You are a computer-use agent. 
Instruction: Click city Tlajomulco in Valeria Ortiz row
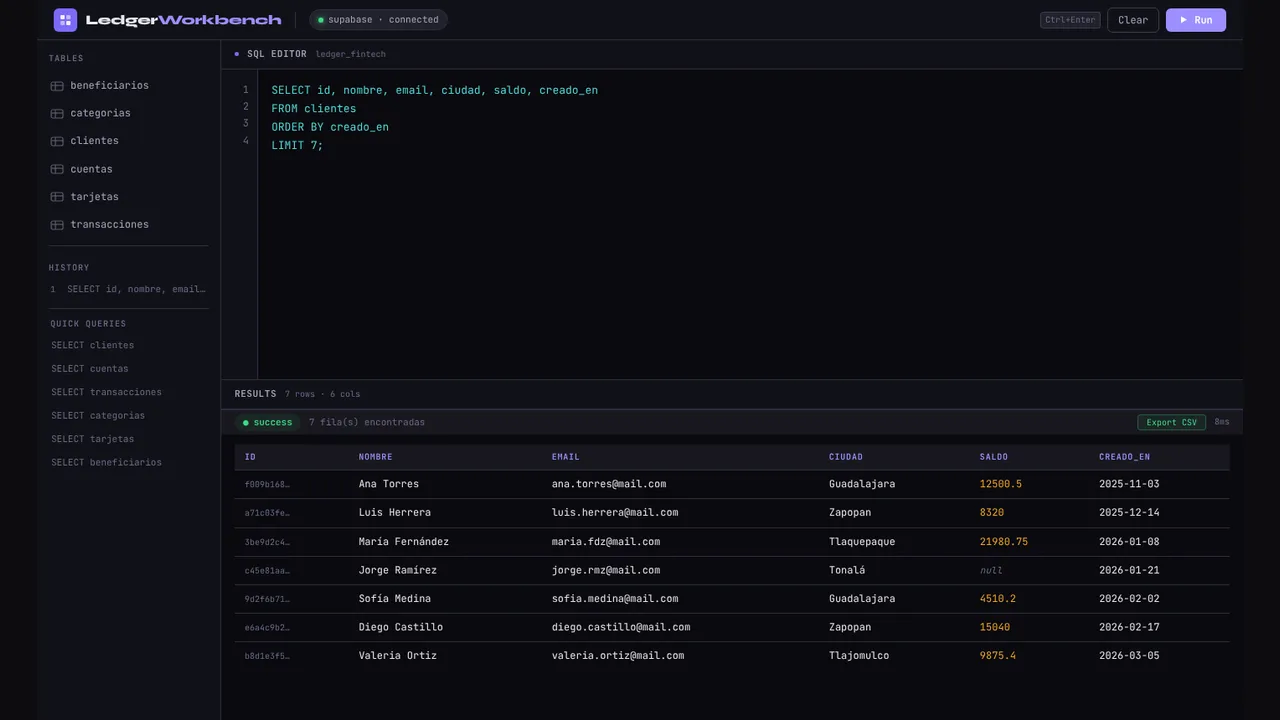(x=859, y=656)
